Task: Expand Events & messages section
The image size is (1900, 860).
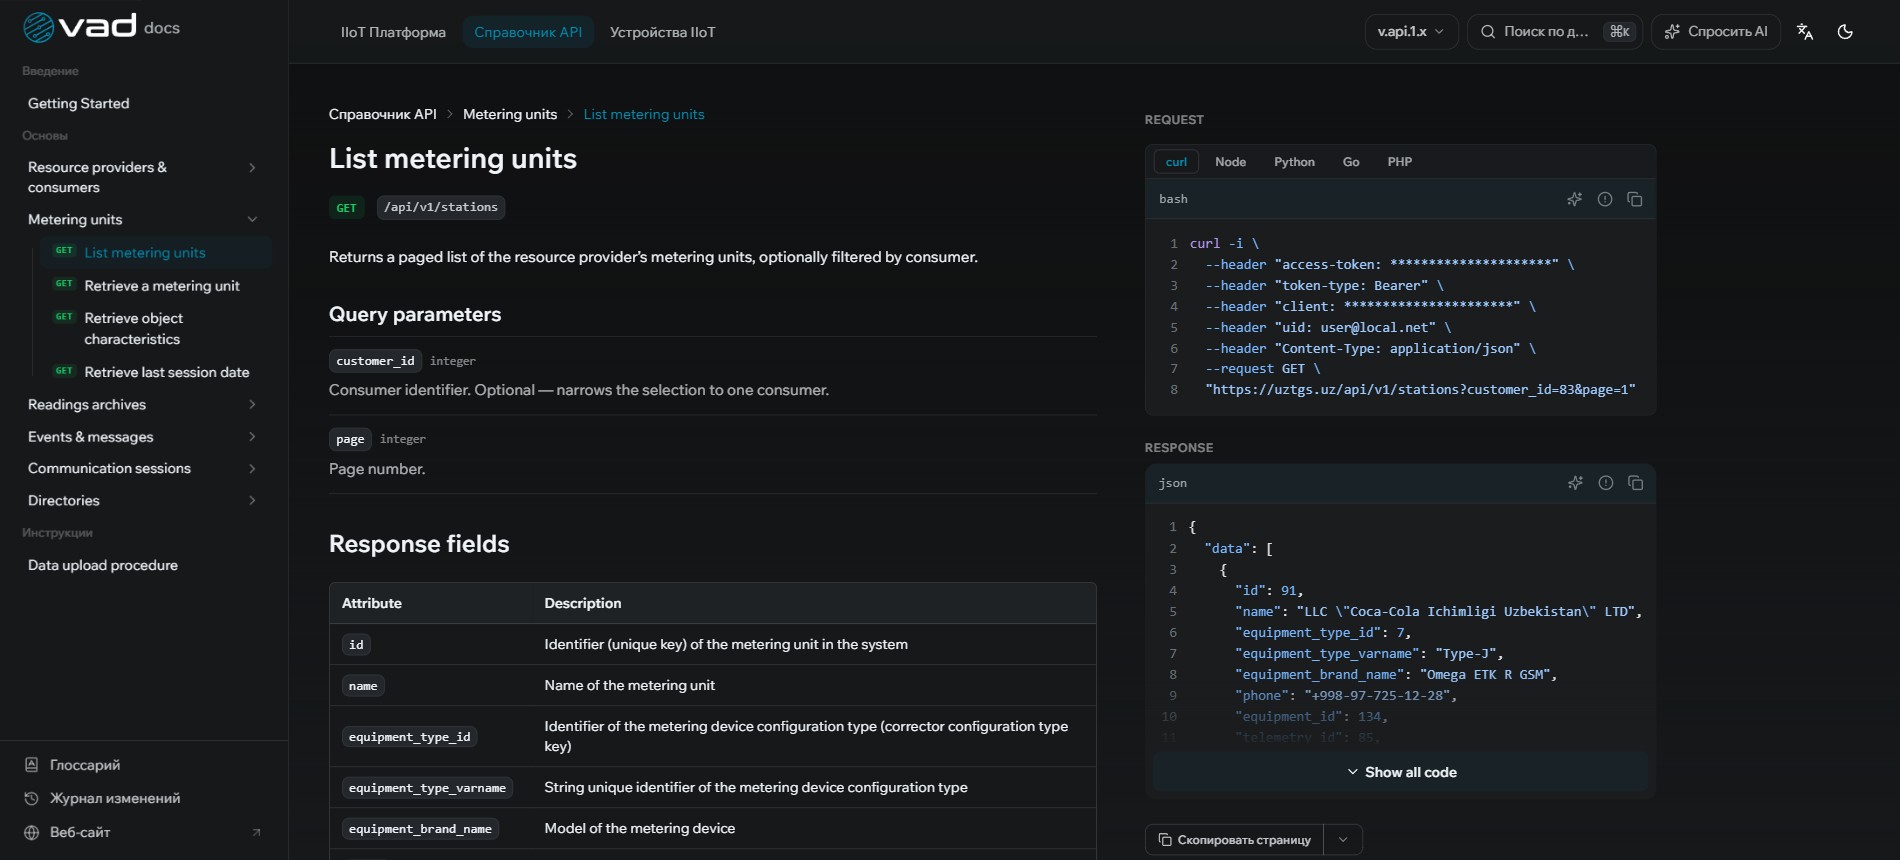Action: [252, 437]
